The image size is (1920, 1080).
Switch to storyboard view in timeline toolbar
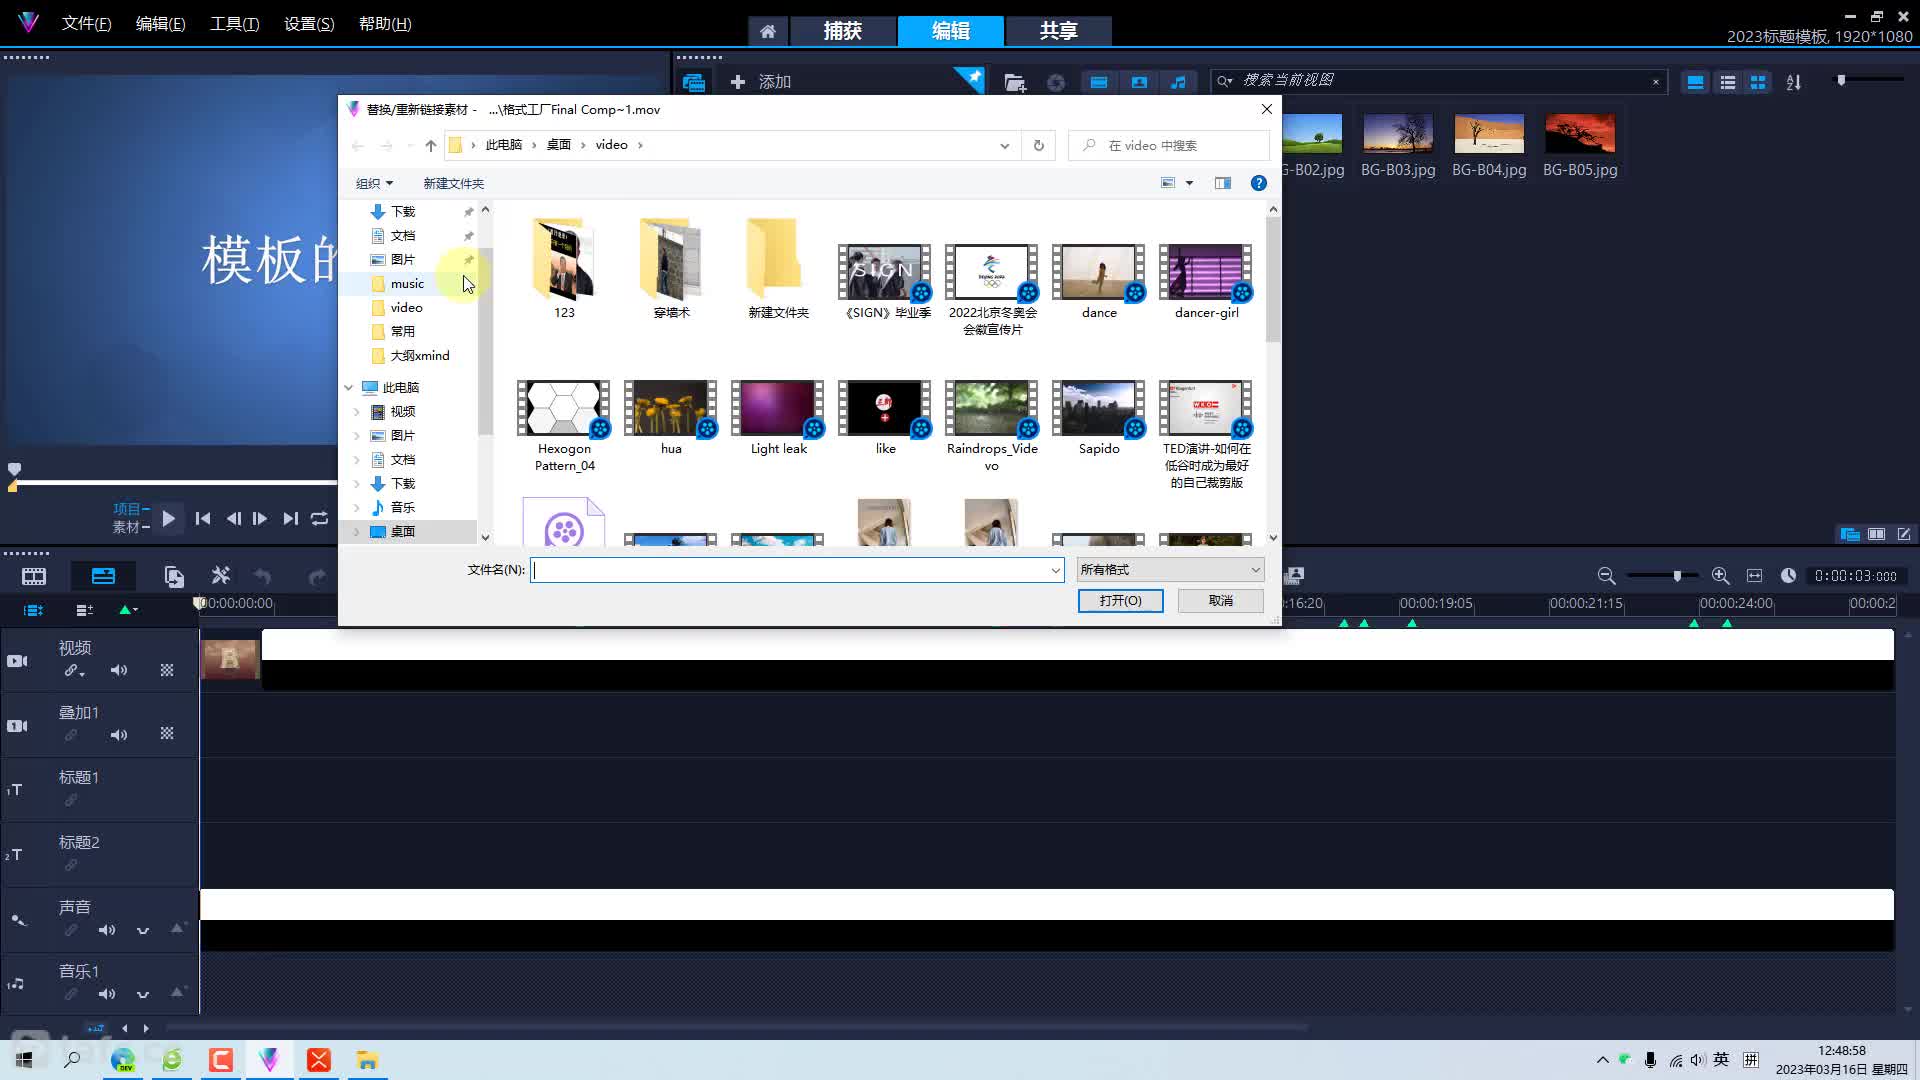click(34, 576)
